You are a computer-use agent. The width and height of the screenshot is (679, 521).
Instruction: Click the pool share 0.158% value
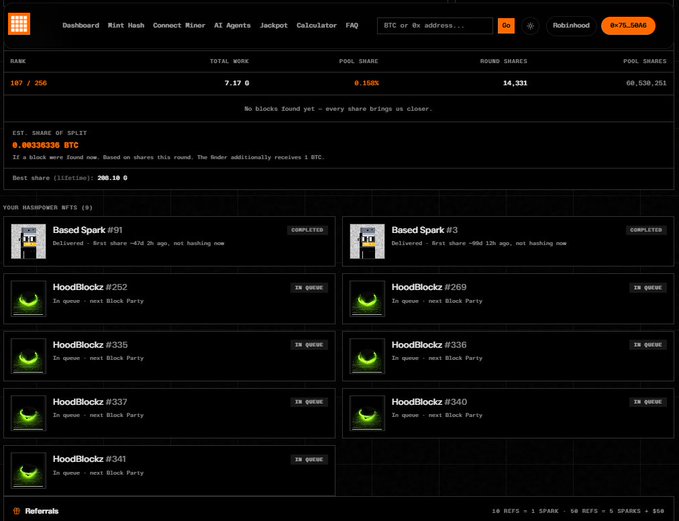pos(366,83)
